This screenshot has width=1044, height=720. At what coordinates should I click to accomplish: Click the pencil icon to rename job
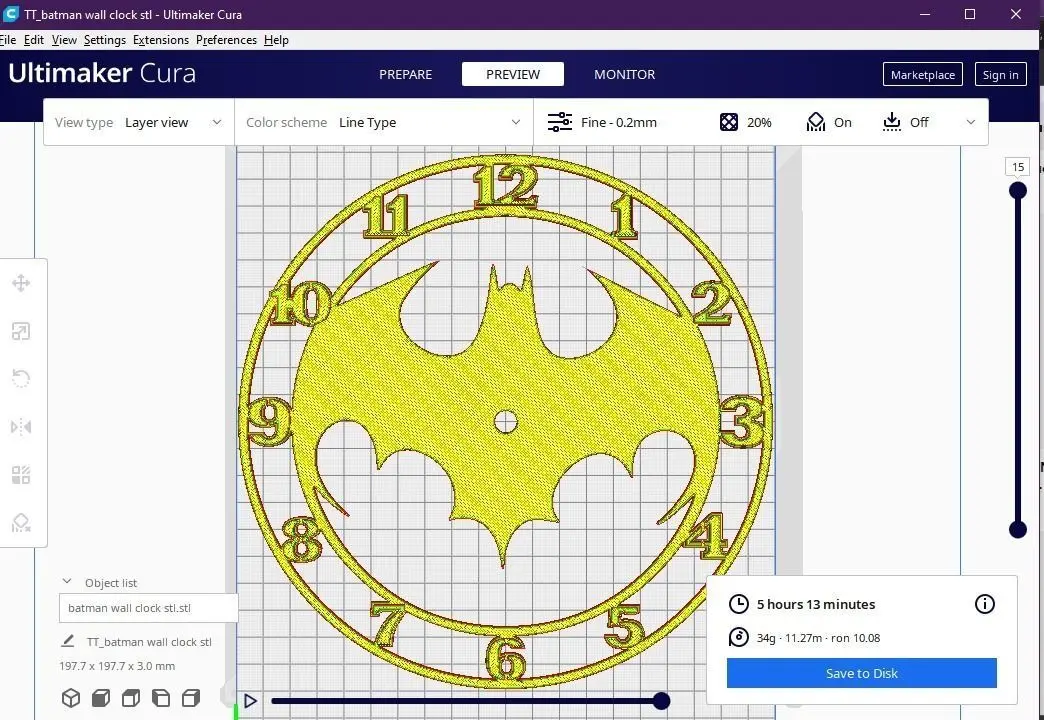pos(67,641)
